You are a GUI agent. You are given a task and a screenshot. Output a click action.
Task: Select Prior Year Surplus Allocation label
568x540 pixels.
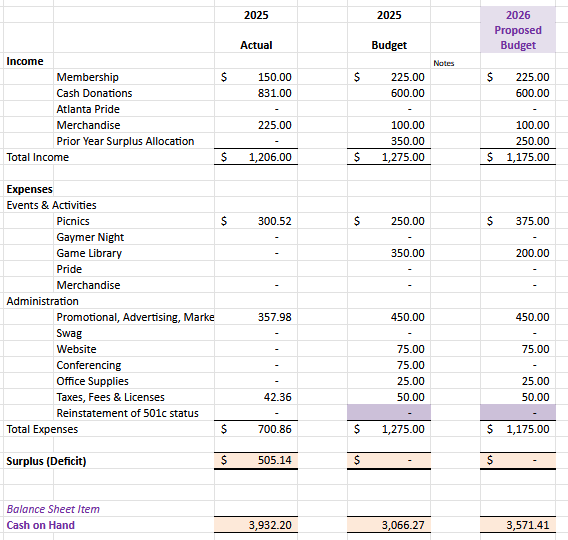[x=125, y=141]
